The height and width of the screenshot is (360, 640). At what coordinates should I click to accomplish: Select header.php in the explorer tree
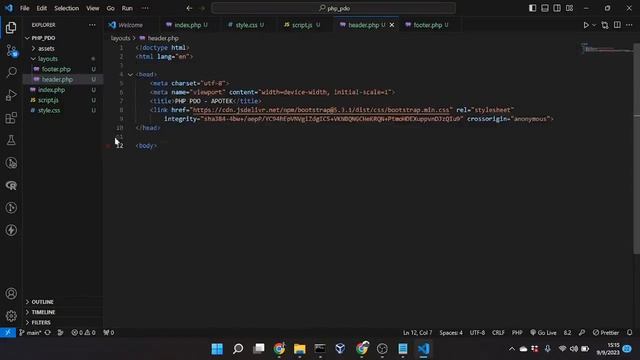pyautogui.click(x=57, y=80)
